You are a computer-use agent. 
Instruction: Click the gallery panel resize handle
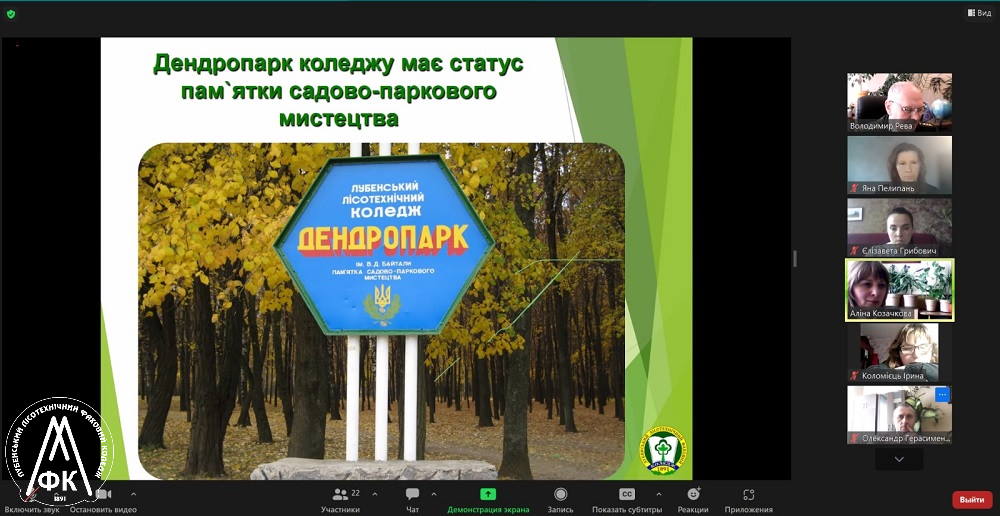click(x=795, y=258)
